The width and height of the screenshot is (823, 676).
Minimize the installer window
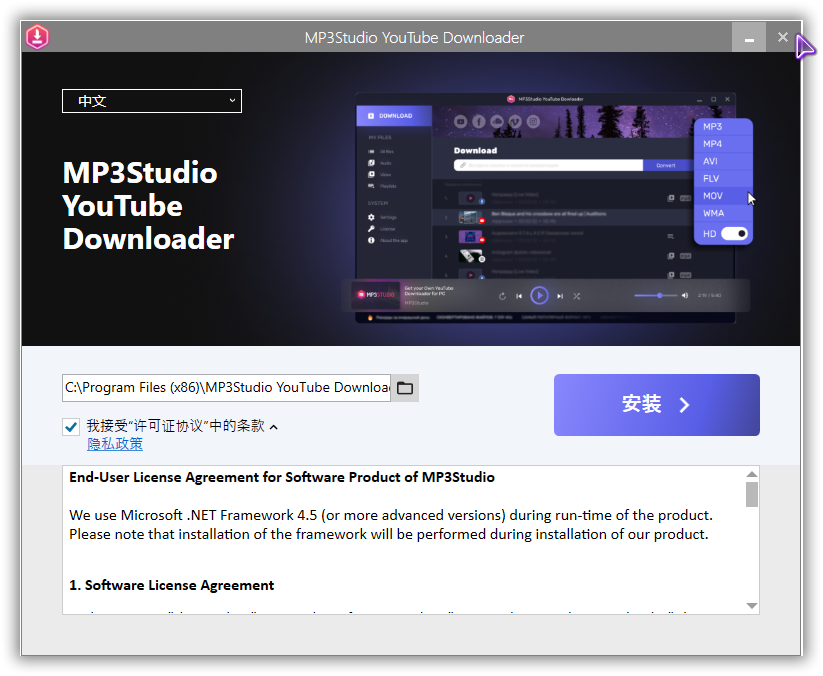pos(749,37)
